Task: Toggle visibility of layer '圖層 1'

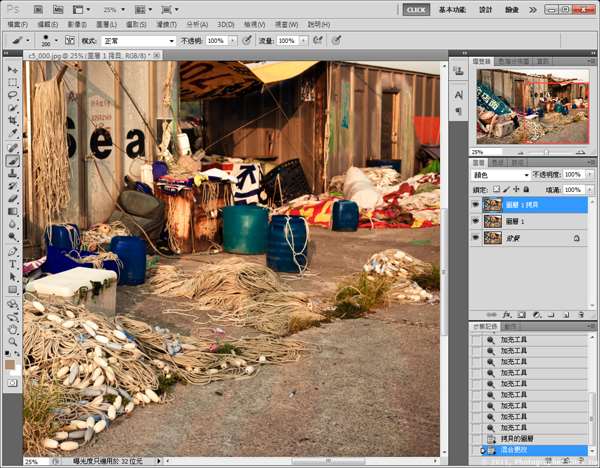Action: point(476,221)
